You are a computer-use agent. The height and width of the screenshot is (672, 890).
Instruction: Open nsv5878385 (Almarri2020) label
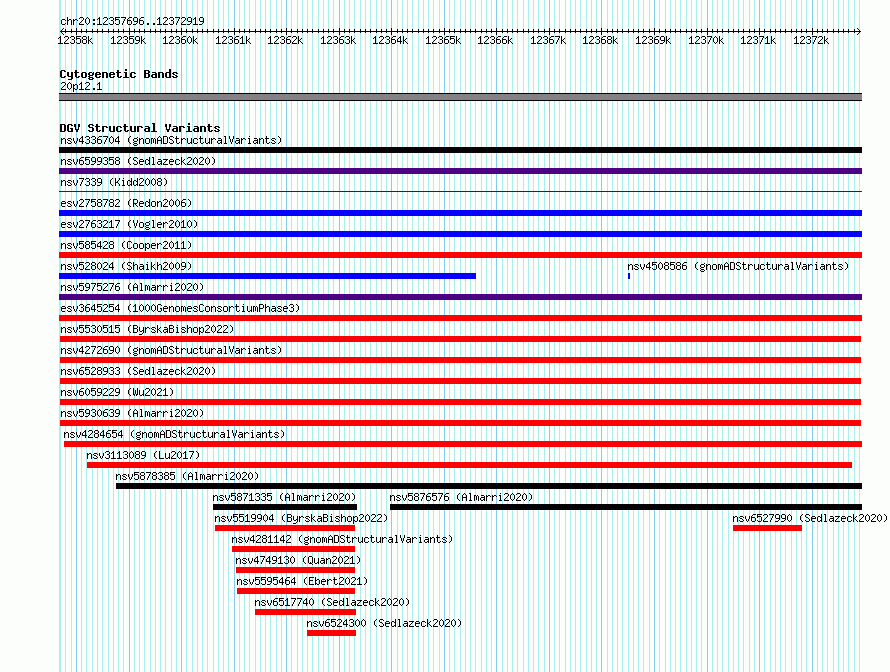[187, 476]
